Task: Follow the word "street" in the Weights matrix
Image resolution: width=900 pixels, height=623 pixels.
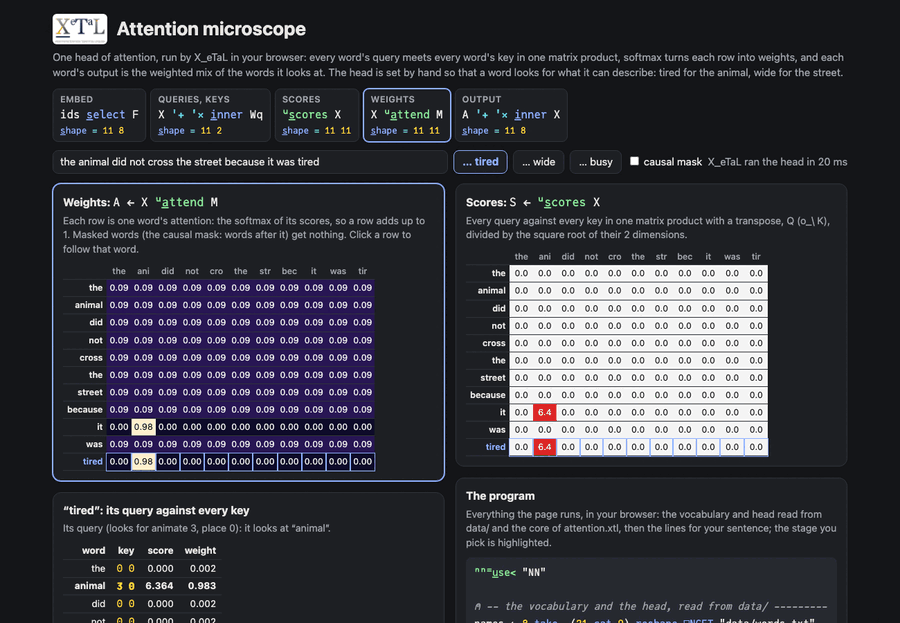Action: pos(90,392)
